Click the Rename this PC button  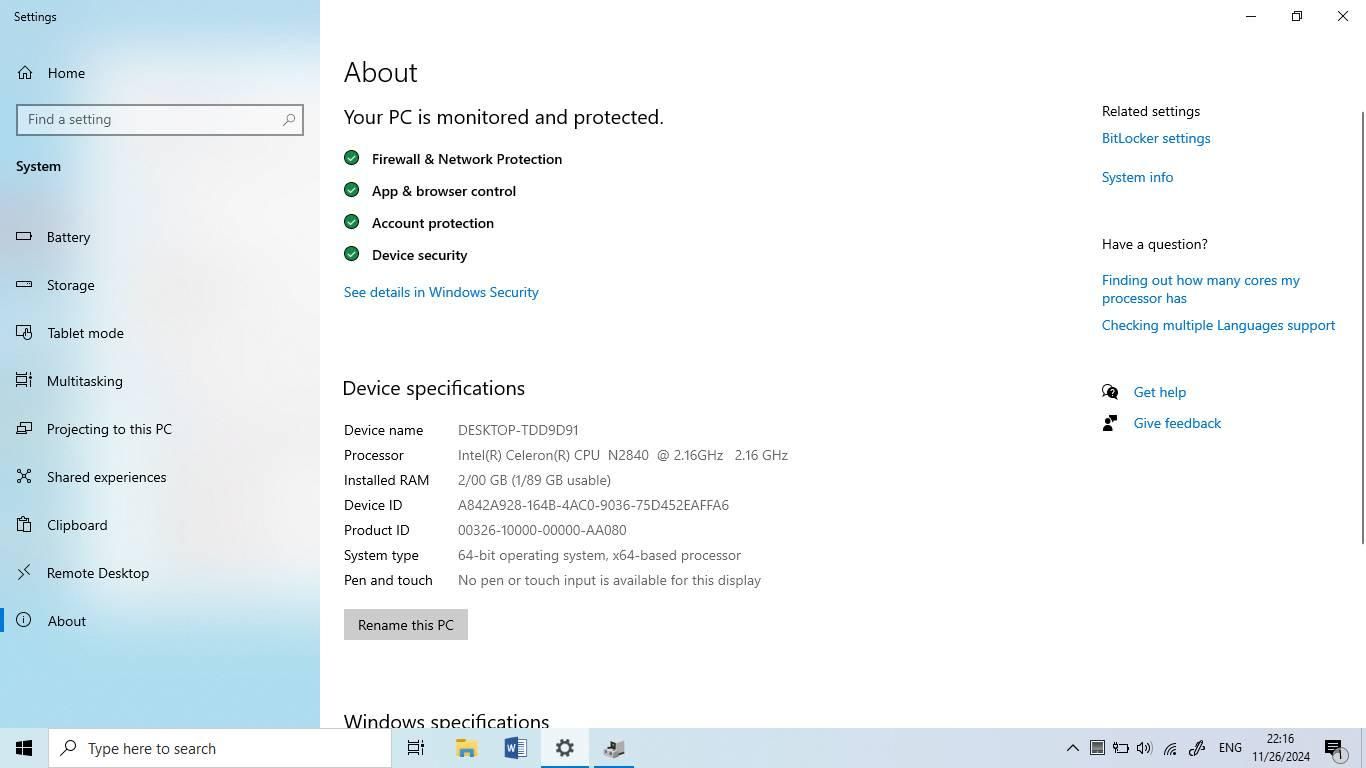(x=406, y=625)
